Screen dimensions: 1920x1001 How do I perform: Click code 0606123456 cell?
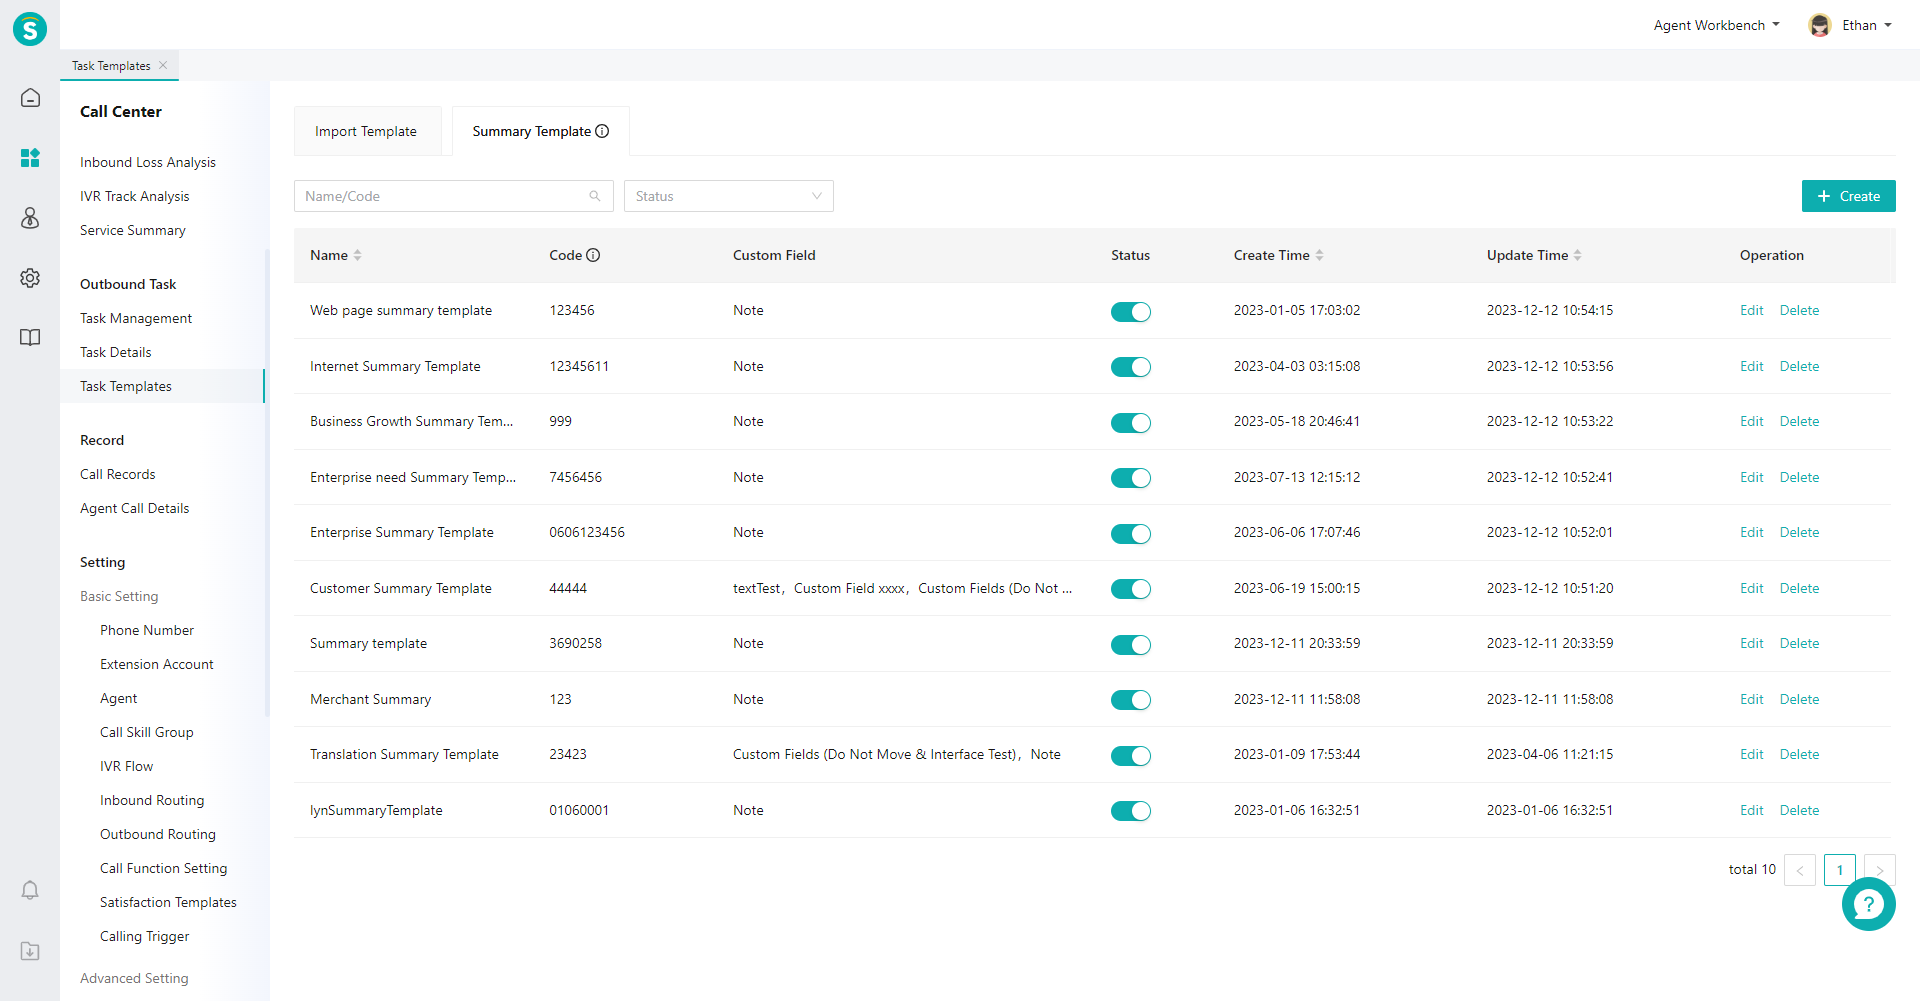[x=587, y=532]
